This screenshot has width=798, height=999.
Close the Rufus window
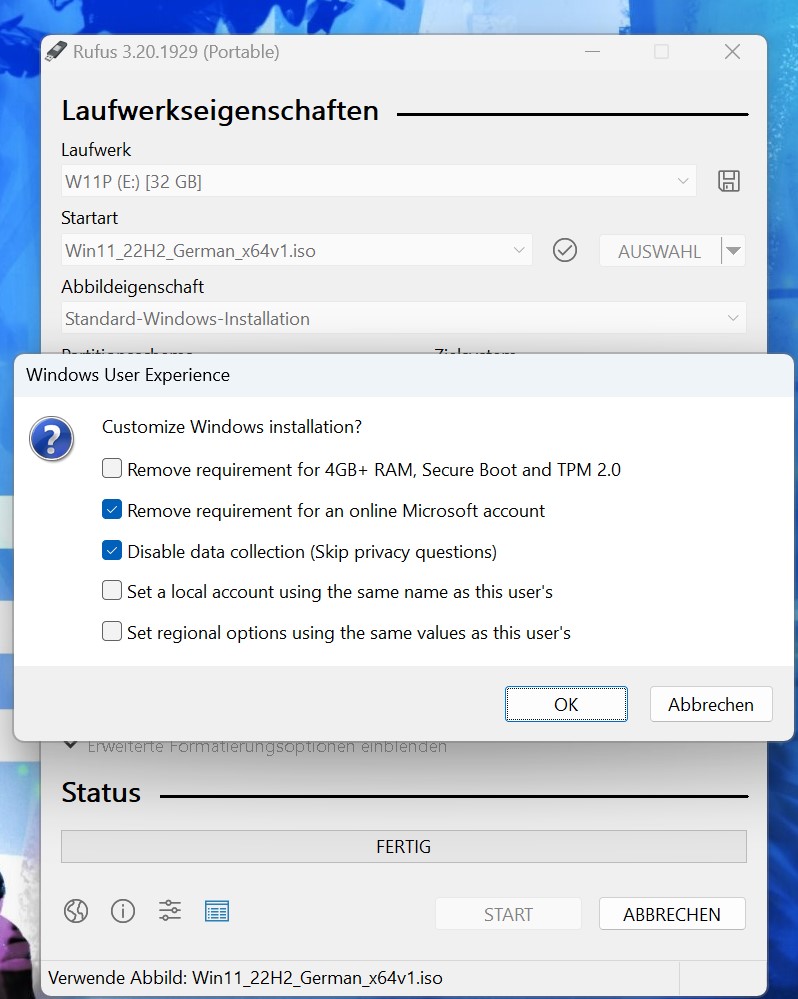[732, 52]
